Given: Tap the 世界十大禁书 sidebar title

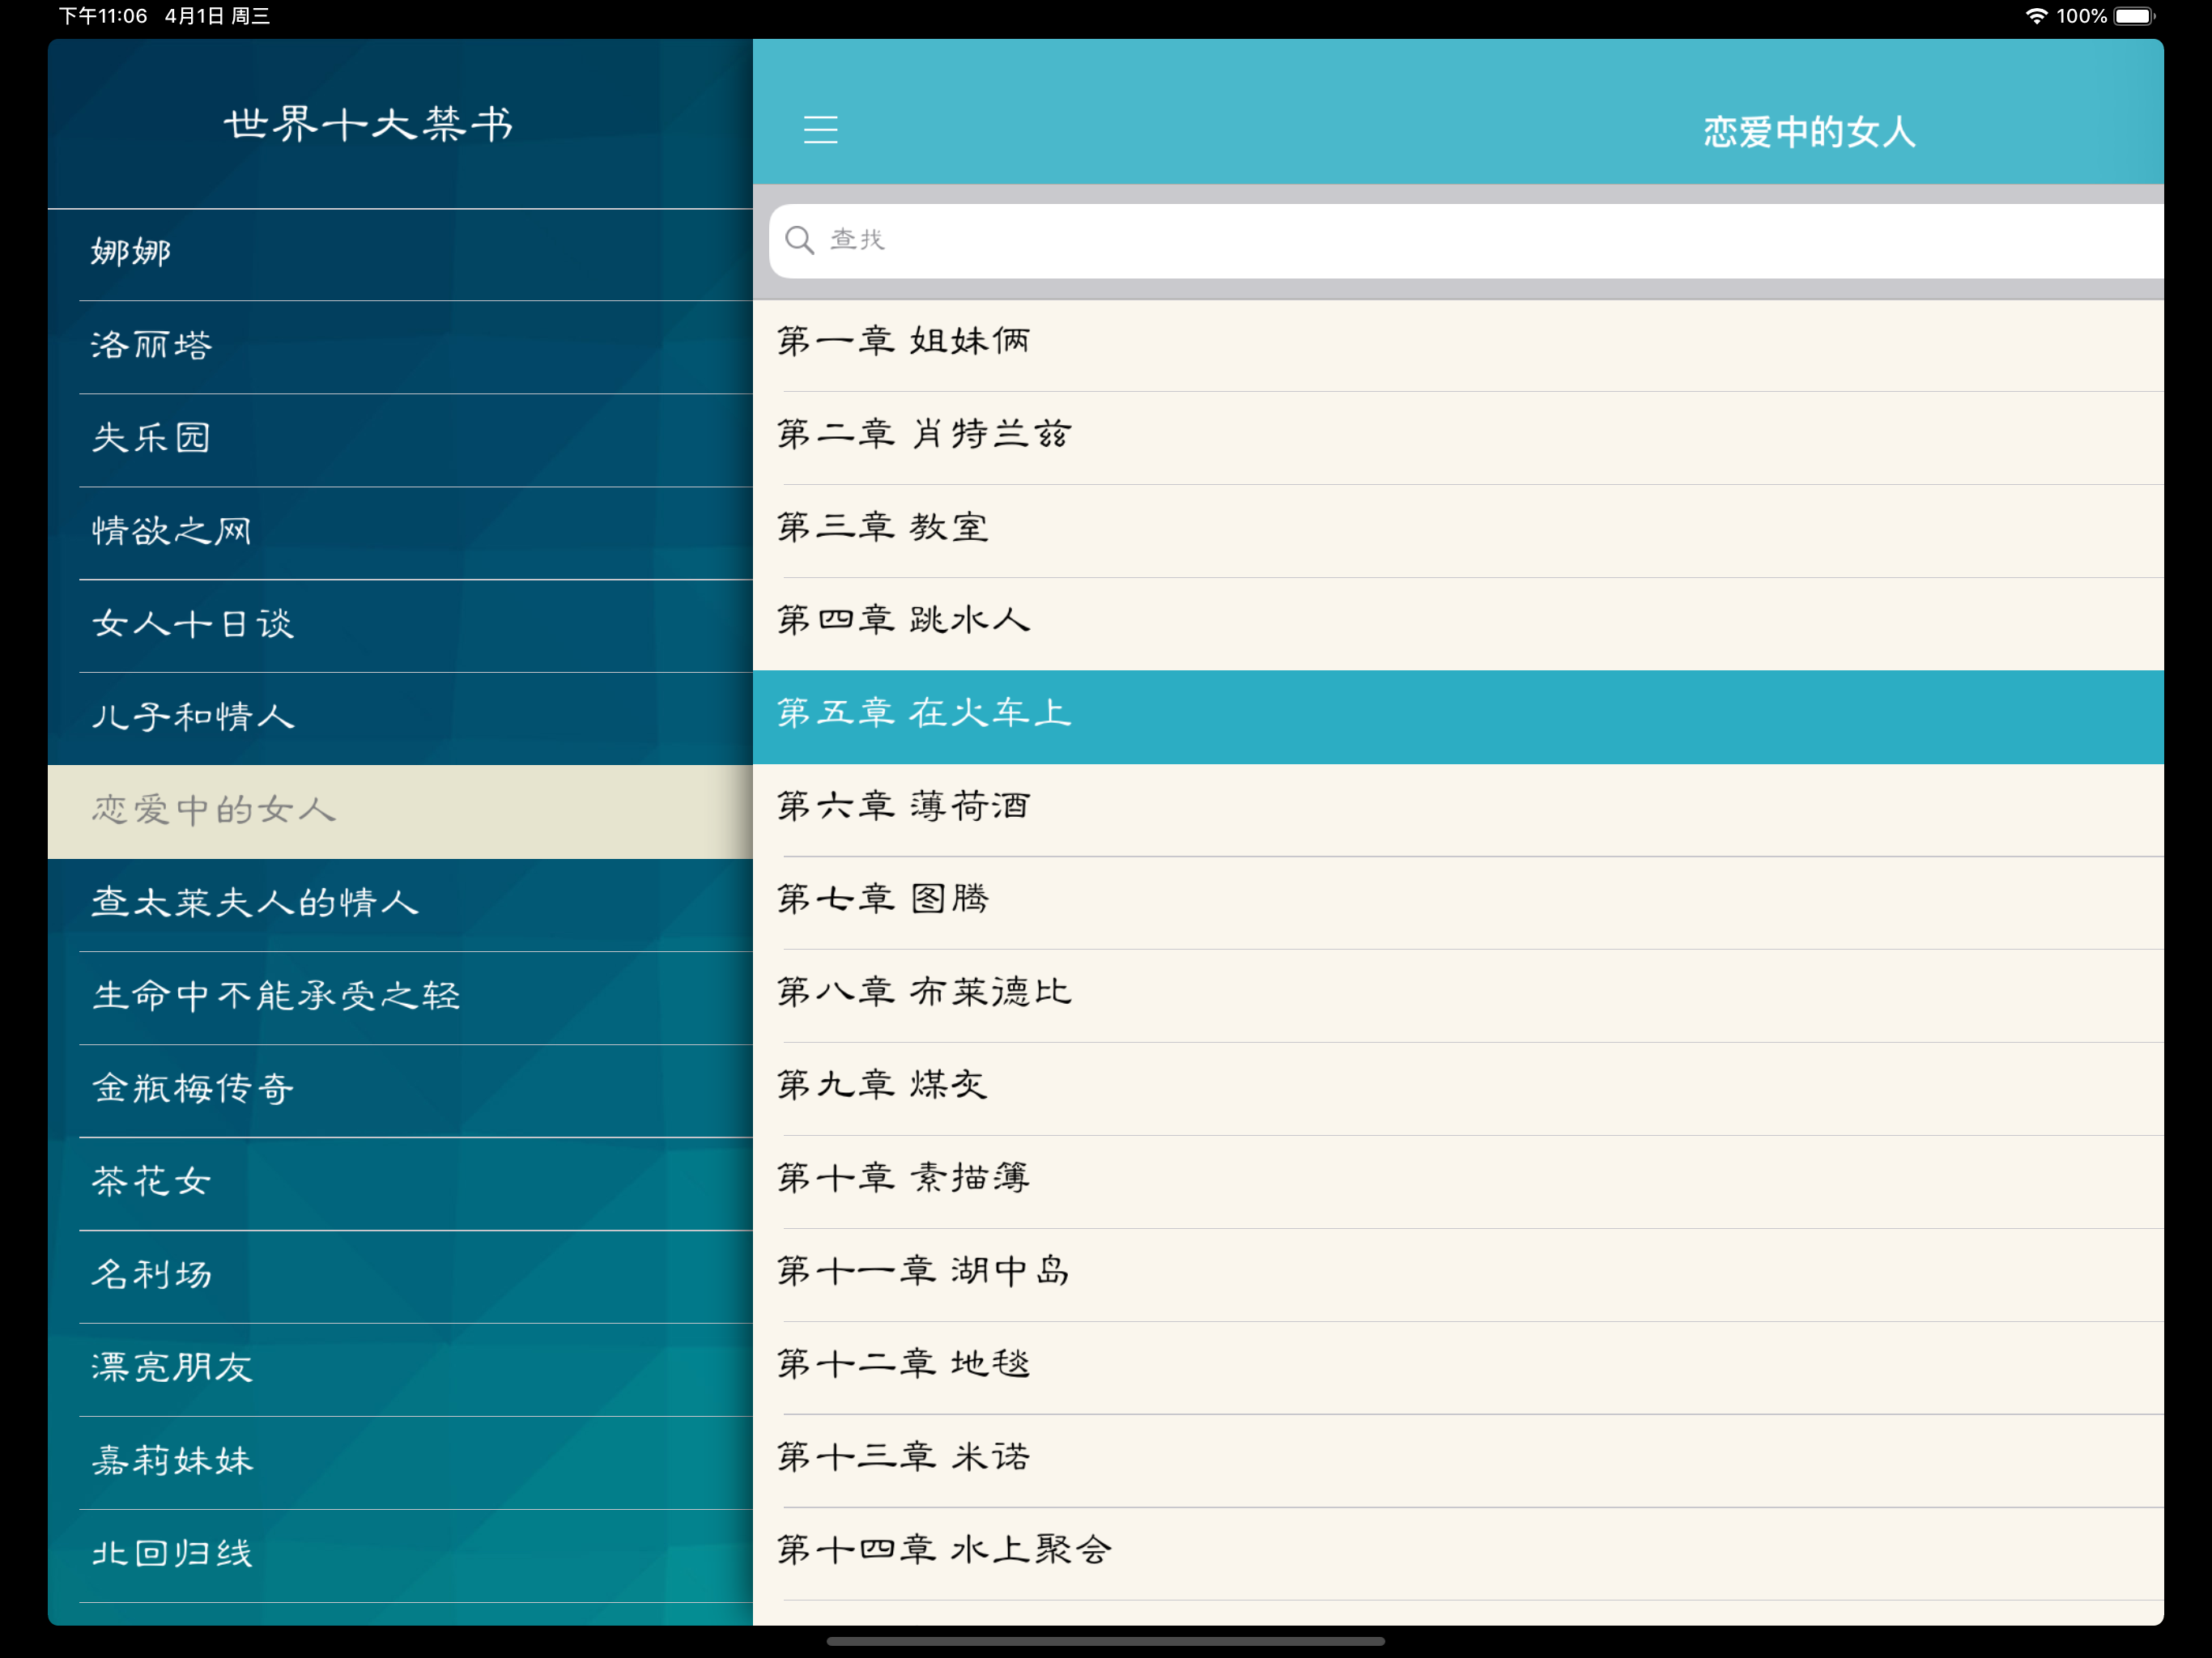Looking at the screenshot, I should click(369, 125).
